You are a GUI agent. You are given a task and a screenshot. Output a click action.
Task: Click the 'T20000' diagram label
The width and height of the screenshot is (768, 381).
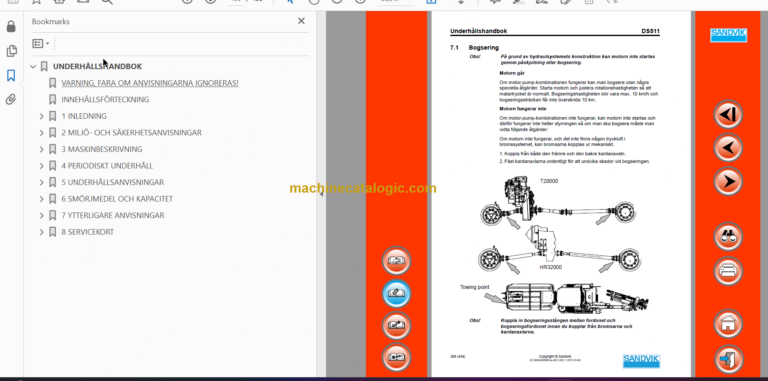coord(549,181)
